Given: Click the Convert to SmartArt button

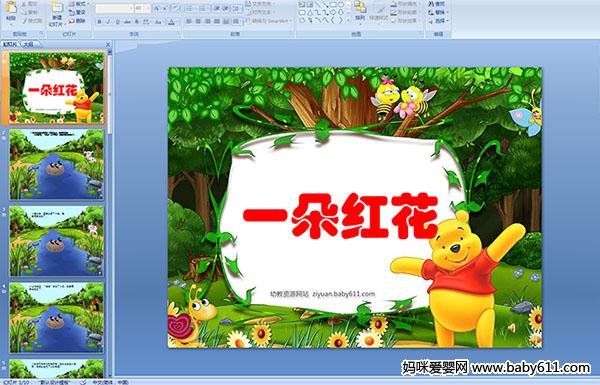Looking at the screenshot, I should pos(269,21).
